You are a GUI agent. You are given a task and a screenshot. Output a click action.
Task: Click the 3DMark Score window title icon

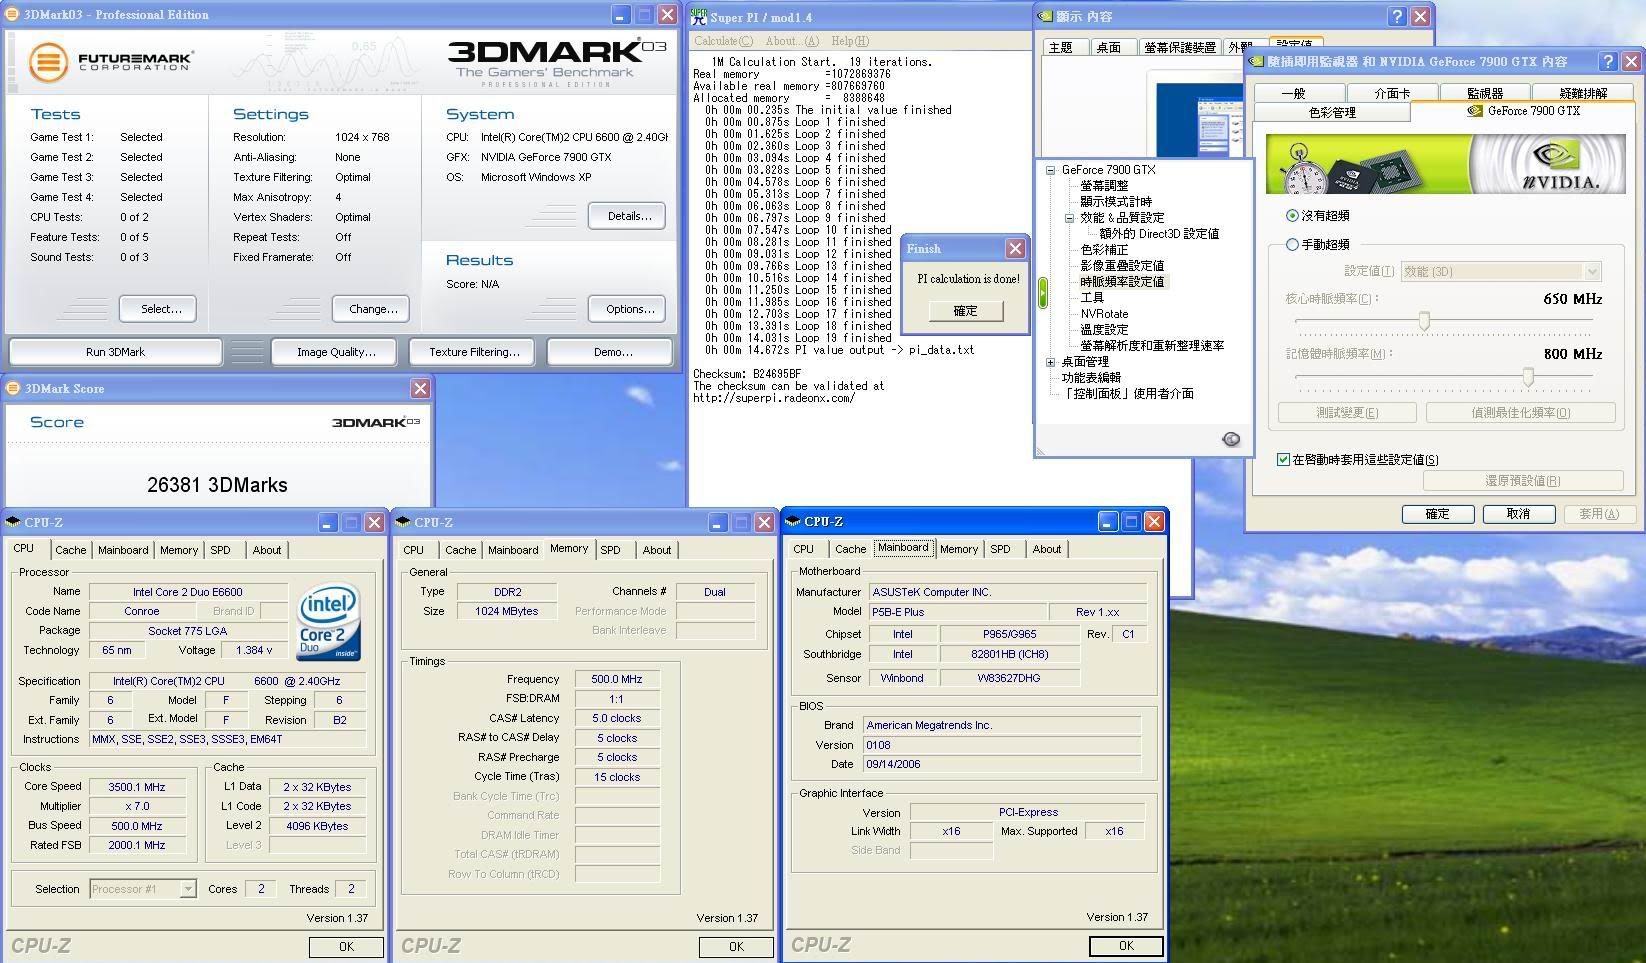tap(14, 388)
